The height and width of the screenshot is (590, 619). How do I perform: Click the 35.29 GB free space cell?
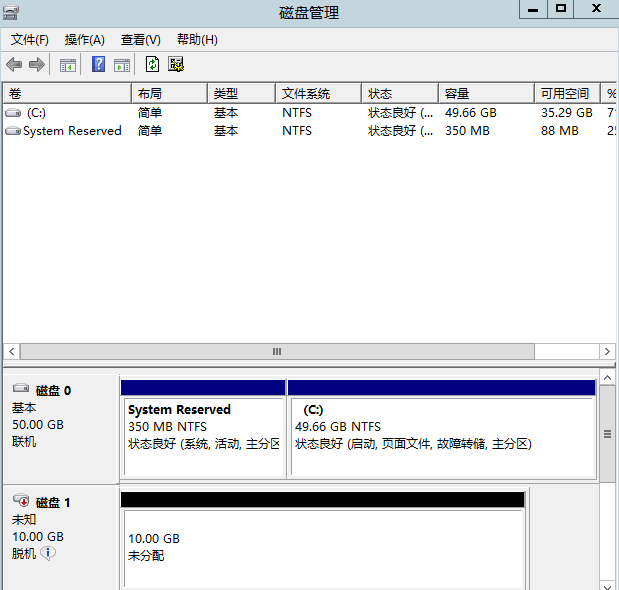[566, 113]
